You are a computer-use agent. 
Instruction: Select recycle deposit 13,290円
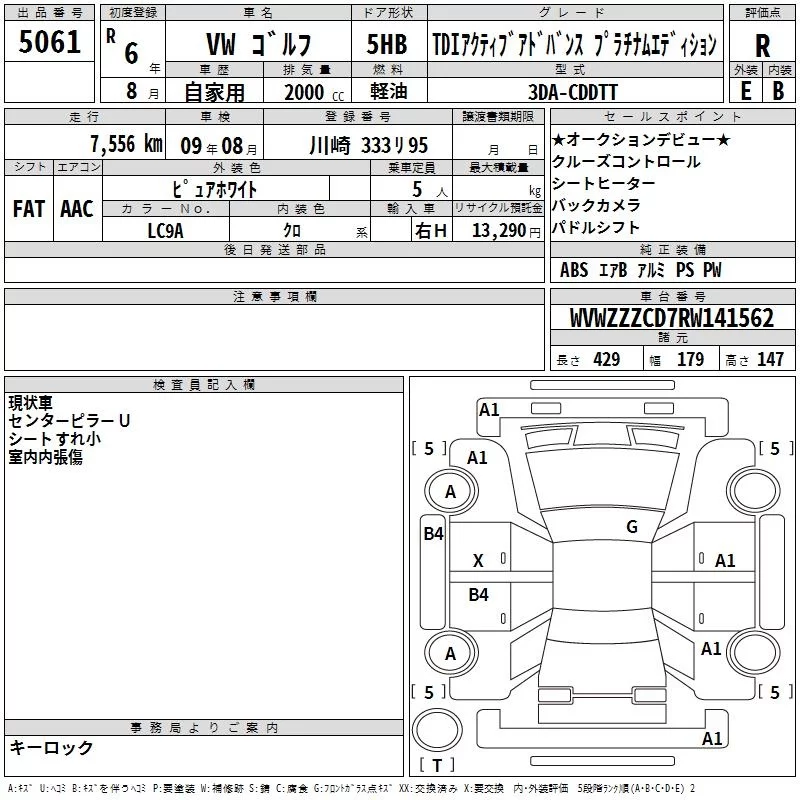(506, 231)
